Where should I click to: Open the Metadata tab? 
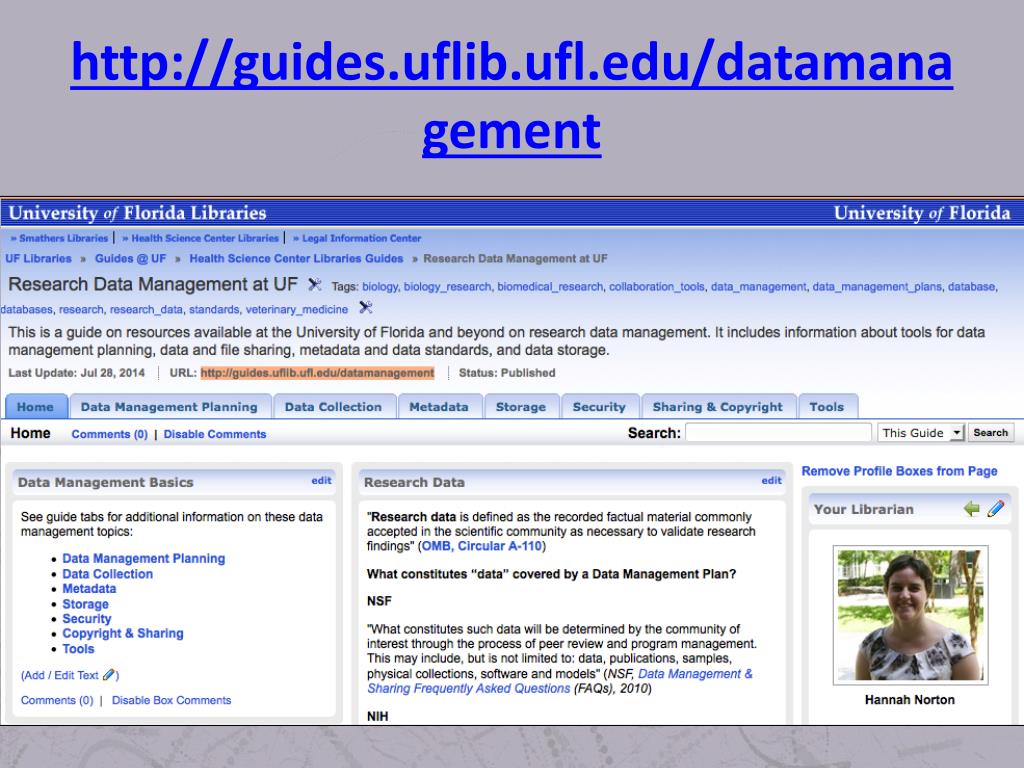[x=439, y=406]
